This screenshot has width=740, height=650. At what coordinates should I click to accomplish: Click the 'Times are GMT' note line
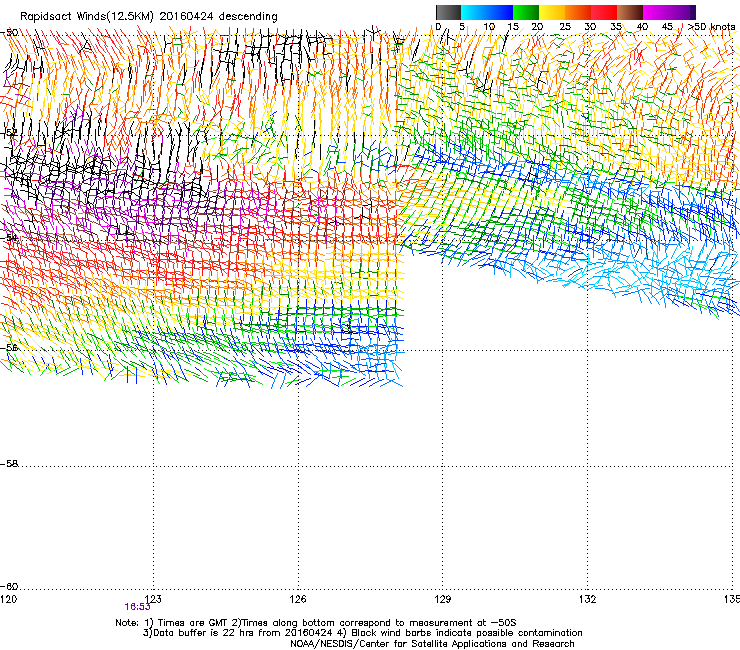(316, 623)
